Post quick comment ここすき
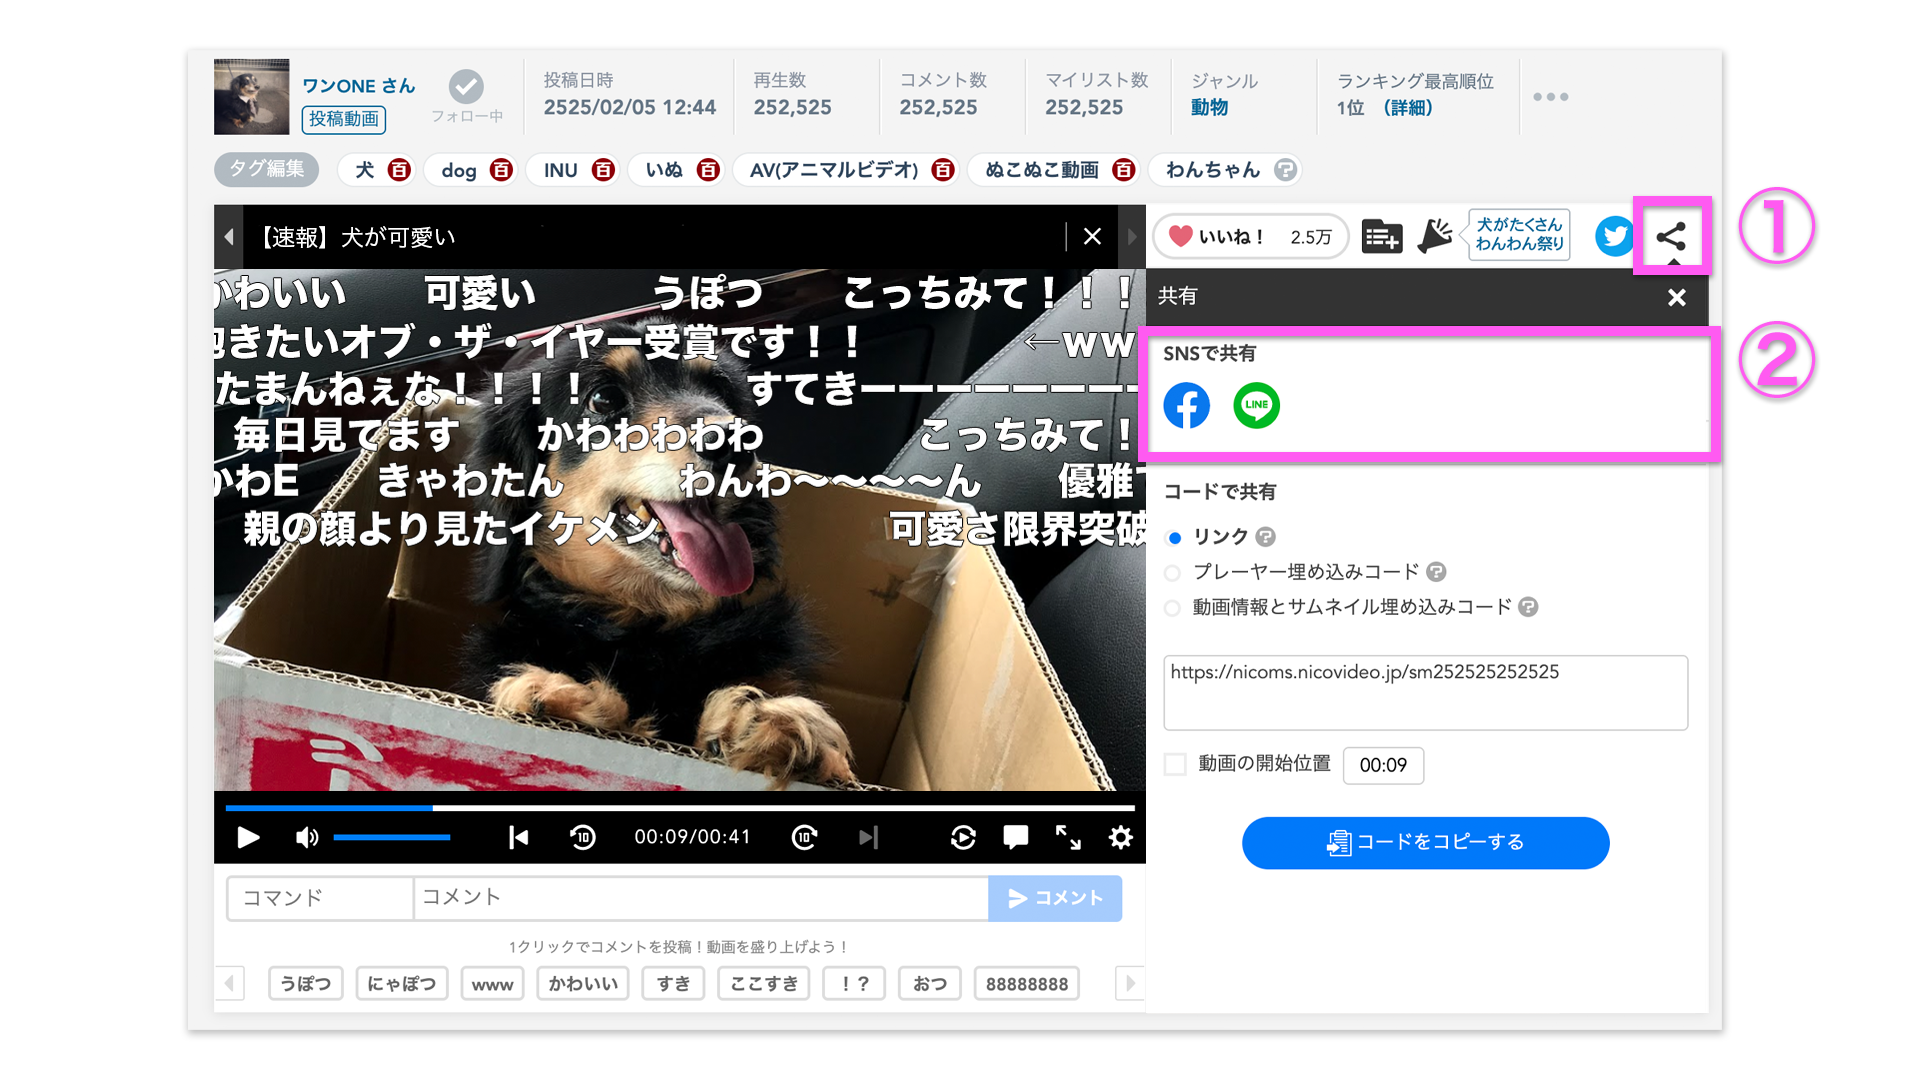 click(x=764, y=984)
